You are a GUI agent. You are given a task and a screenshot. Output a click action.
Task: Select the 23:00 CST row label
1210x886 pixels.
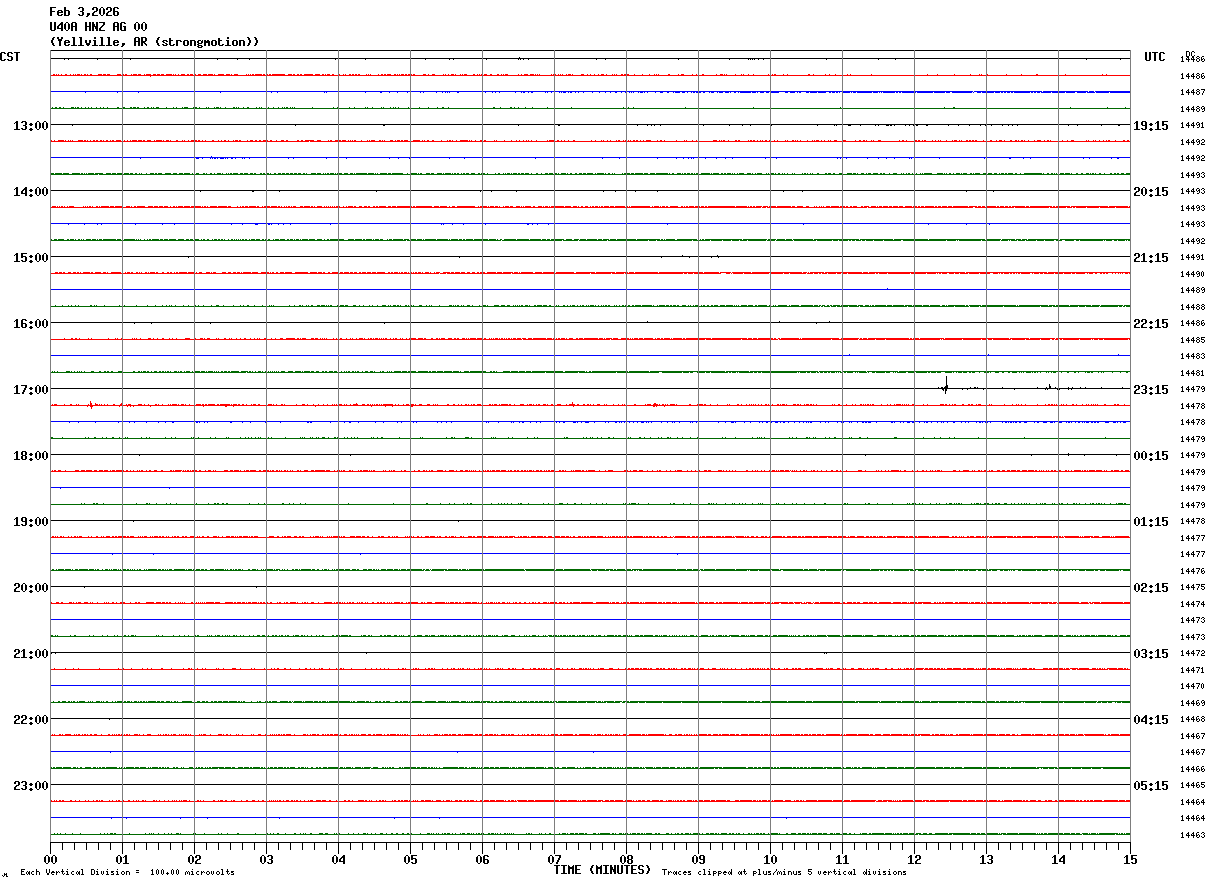30,786
